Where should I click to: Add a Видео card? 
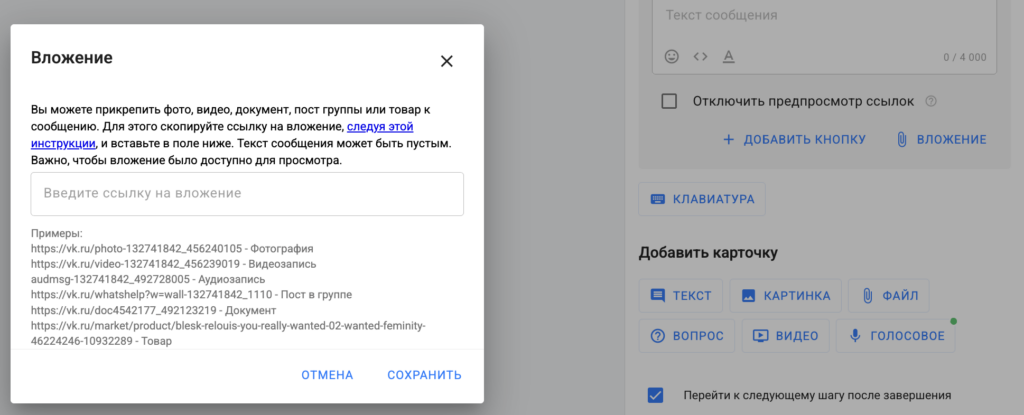pyautogui.click(x=785, y=336)
